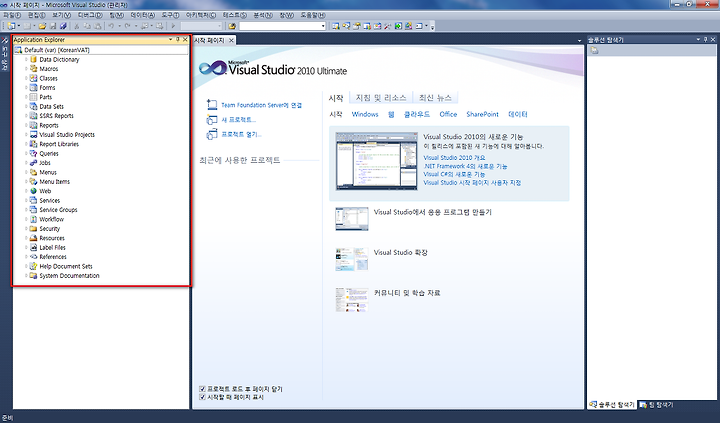The image size is (720, 423).
Task: Expand the Menus tree node
Action: pos(26,172)
